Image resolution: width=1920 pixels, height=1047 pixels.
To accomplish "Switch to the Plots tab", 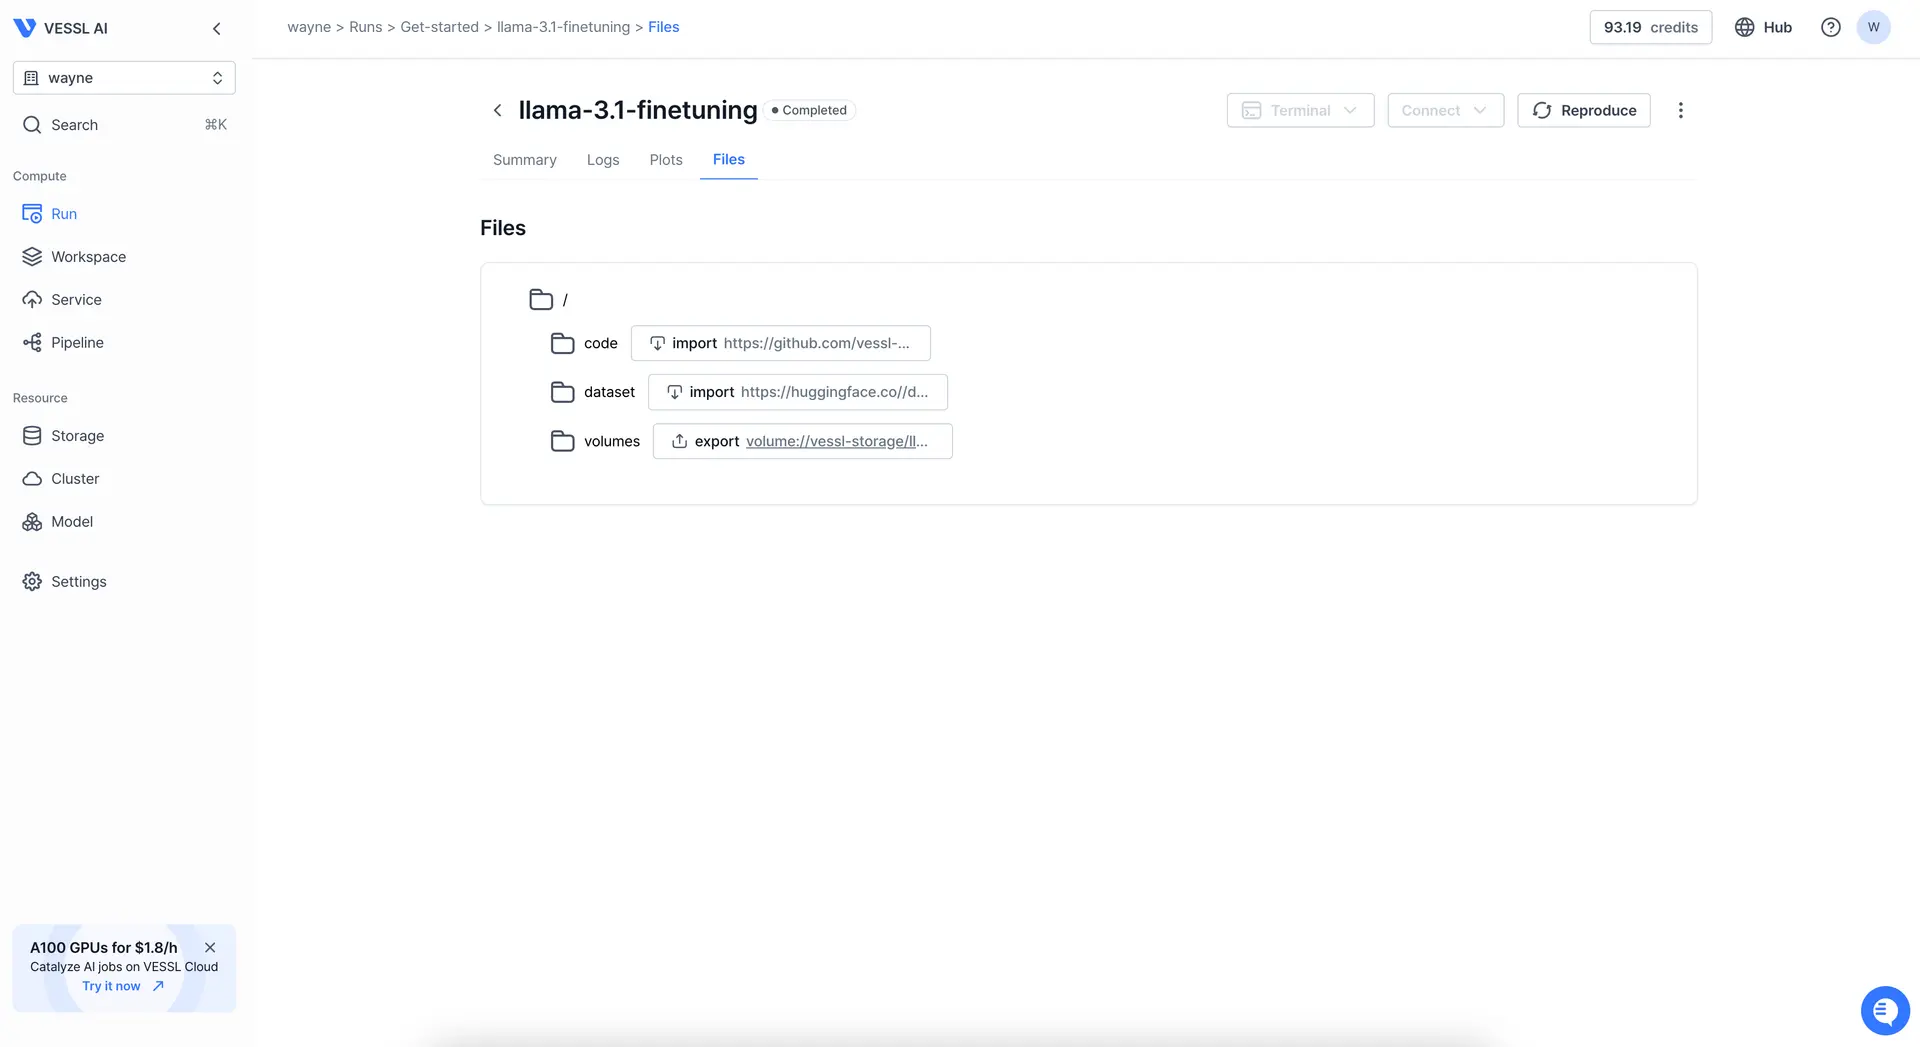I will tap(666, 160).
